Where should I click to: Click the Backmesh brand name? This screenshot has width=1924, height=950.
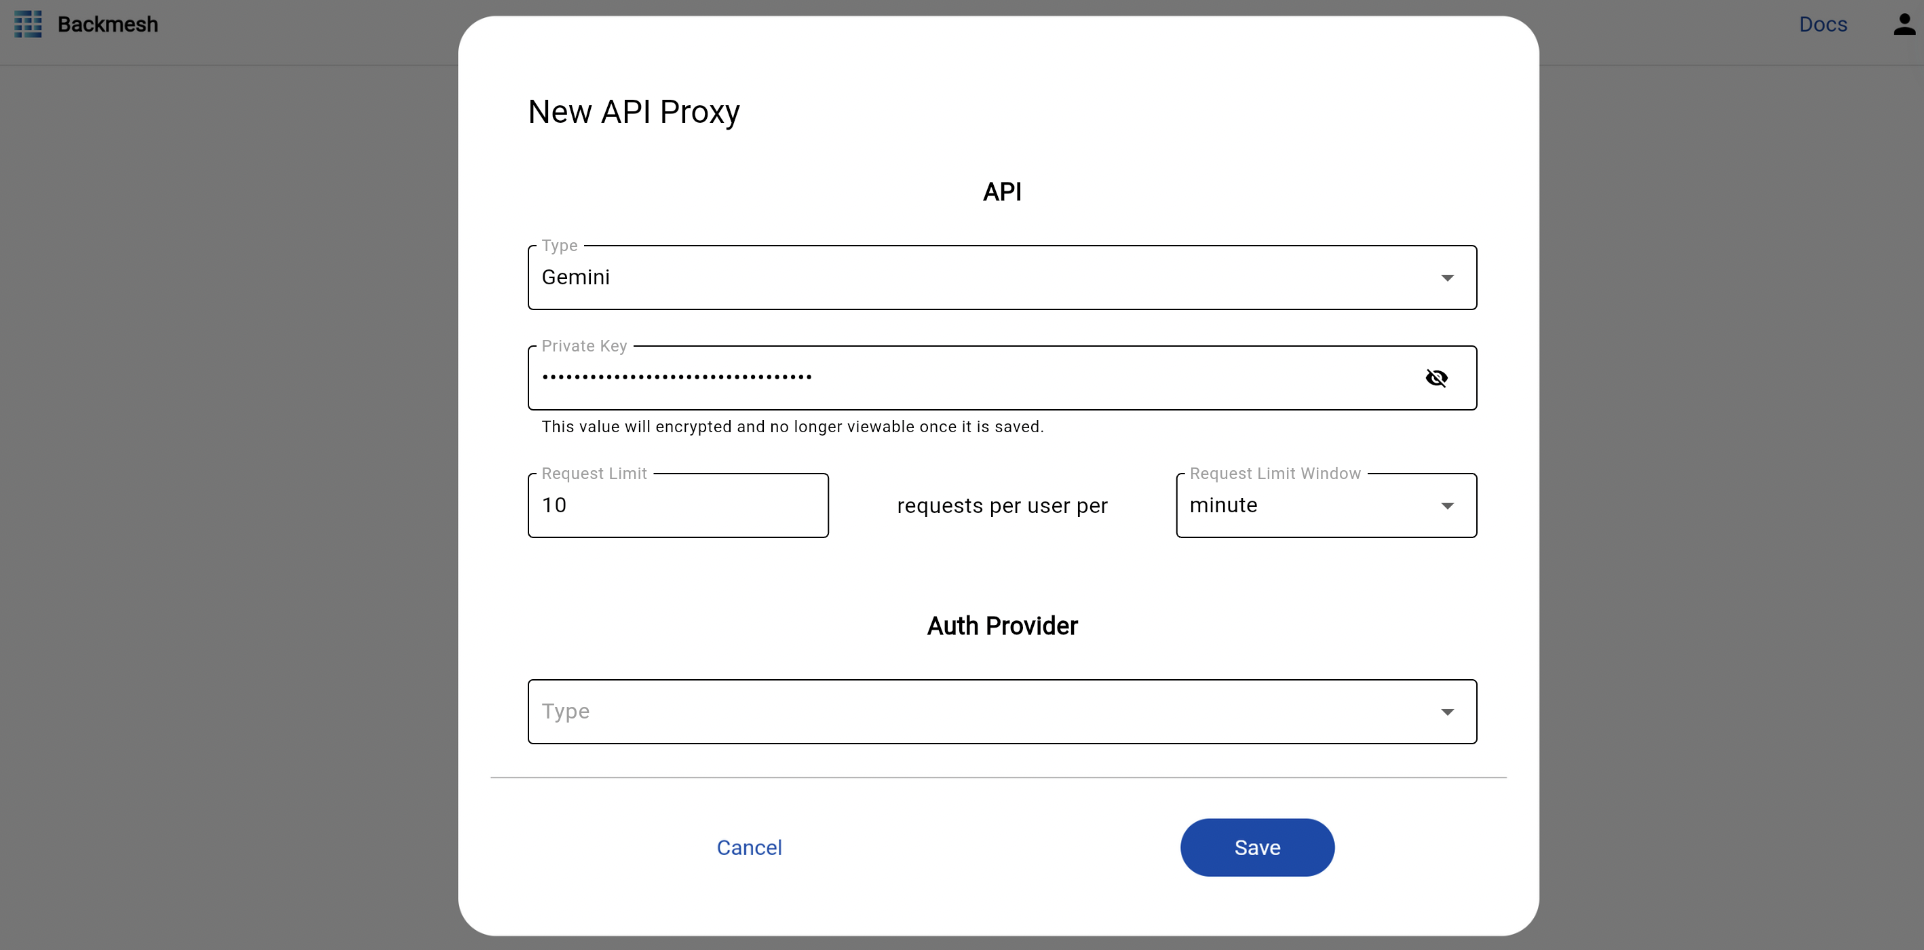click(x=108, y=24)
